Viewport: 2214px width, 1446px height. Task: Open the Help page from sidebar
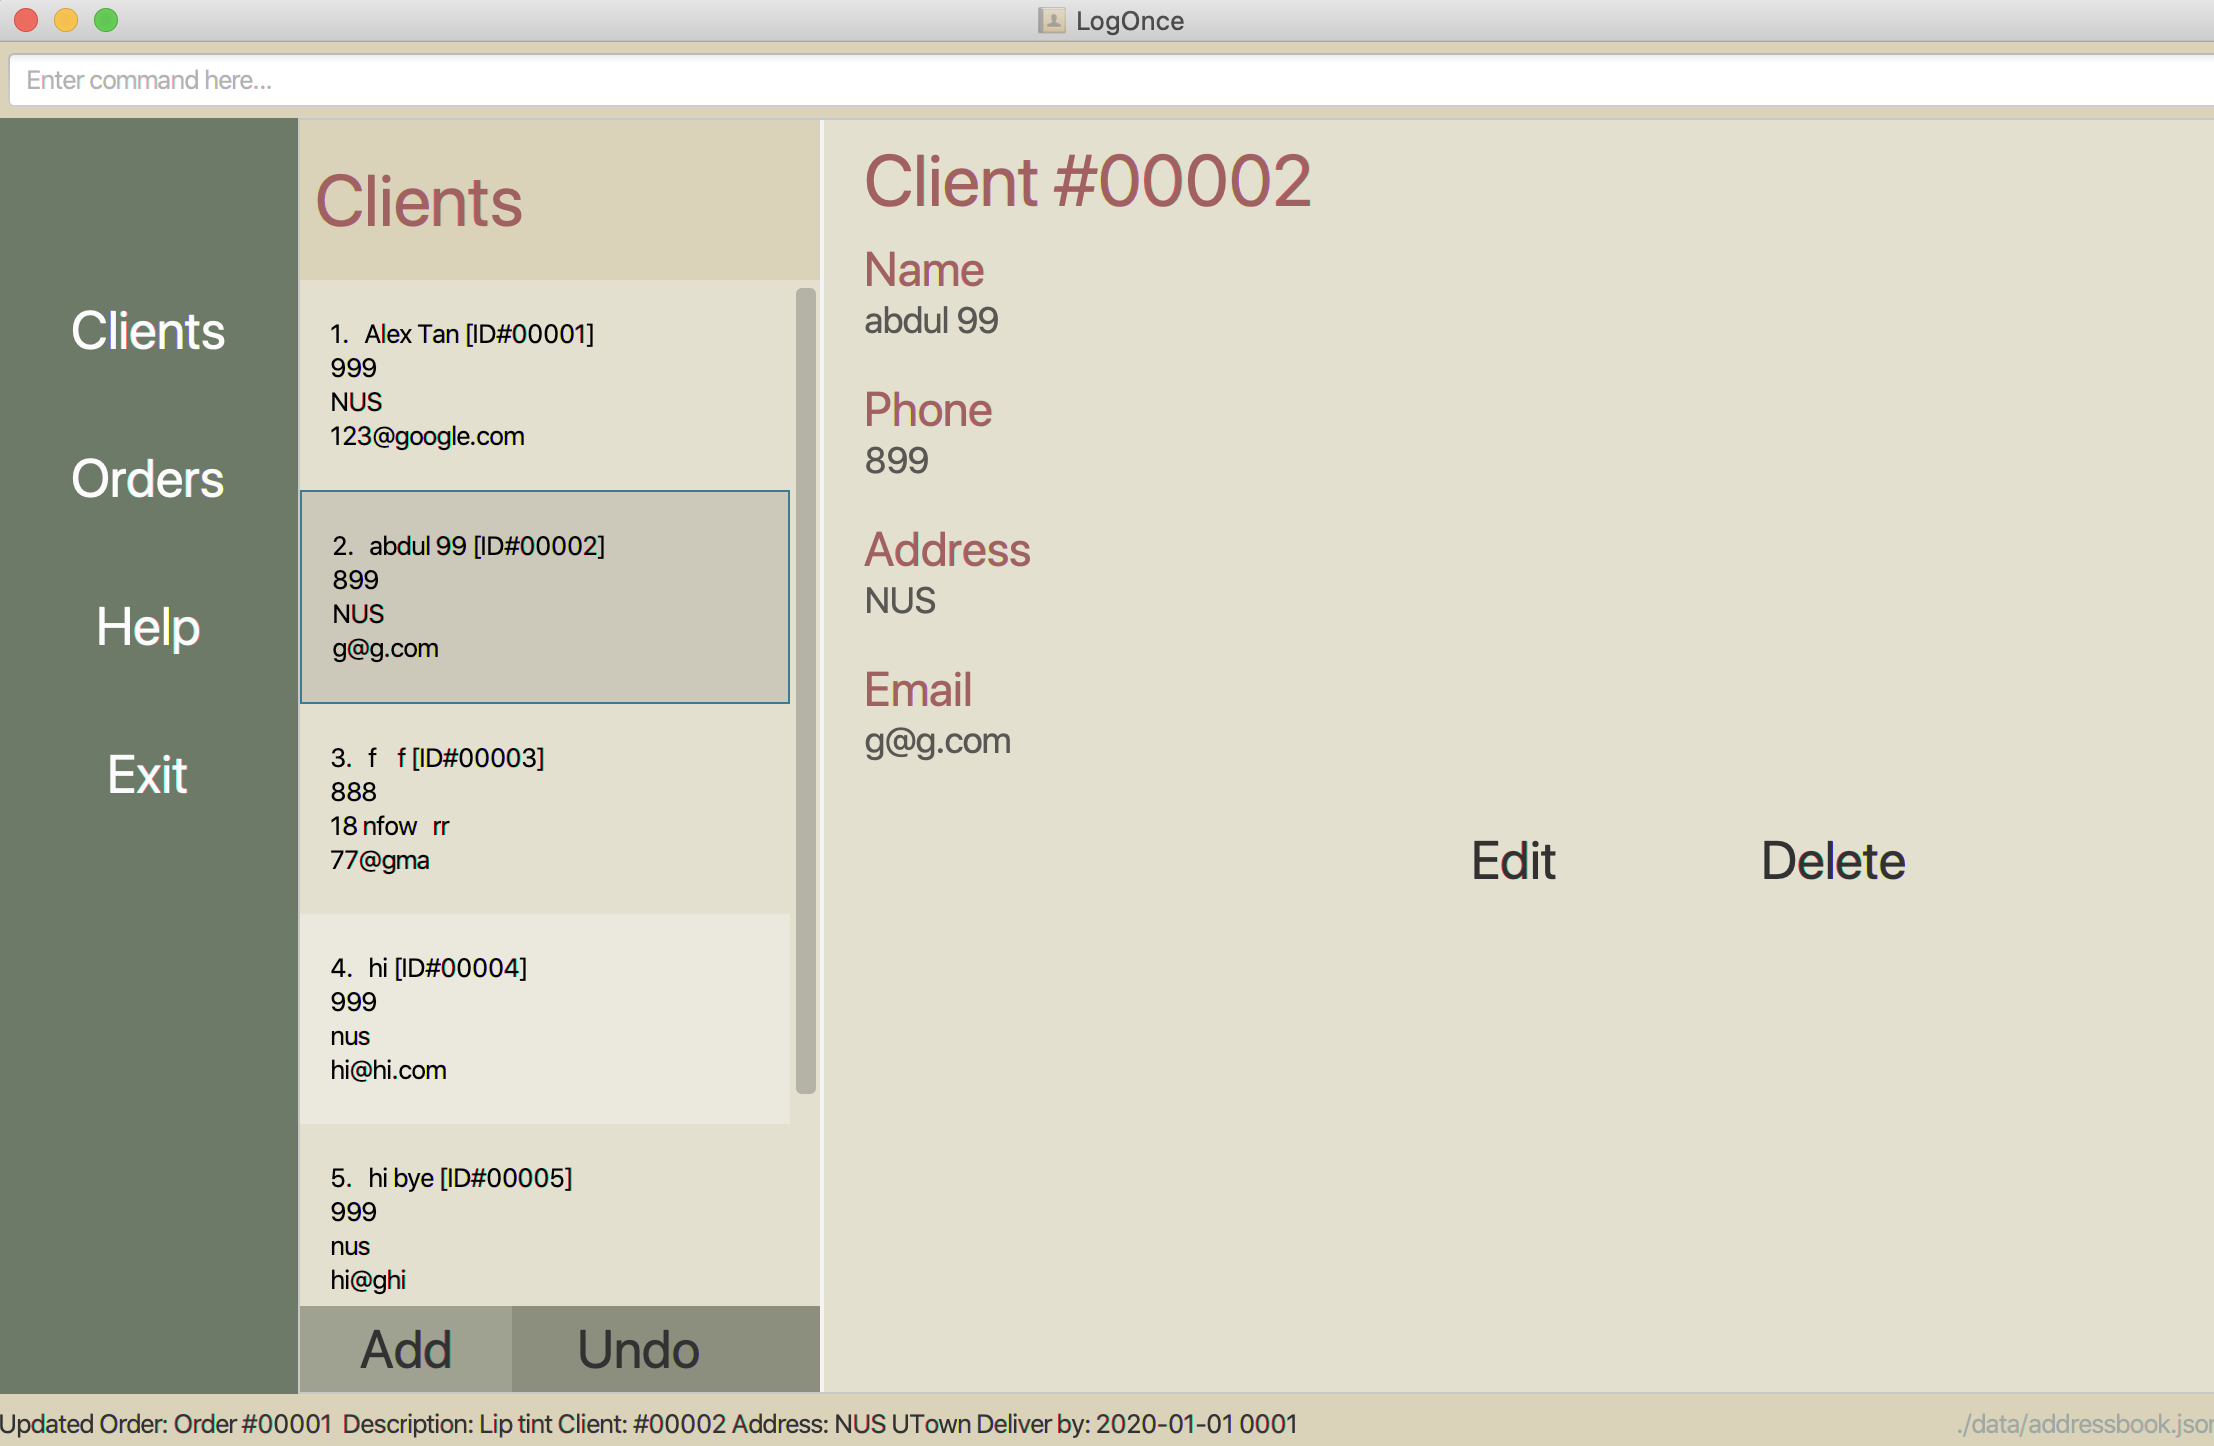tap(148, 627)
